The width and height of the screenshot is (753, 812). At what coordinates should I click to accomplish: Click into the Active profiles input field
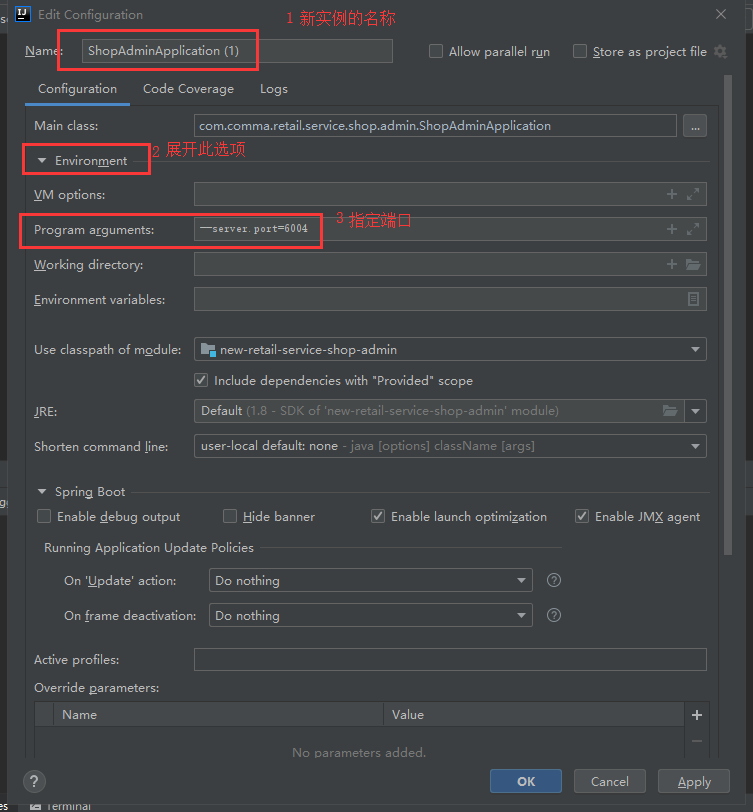(450, 660)
